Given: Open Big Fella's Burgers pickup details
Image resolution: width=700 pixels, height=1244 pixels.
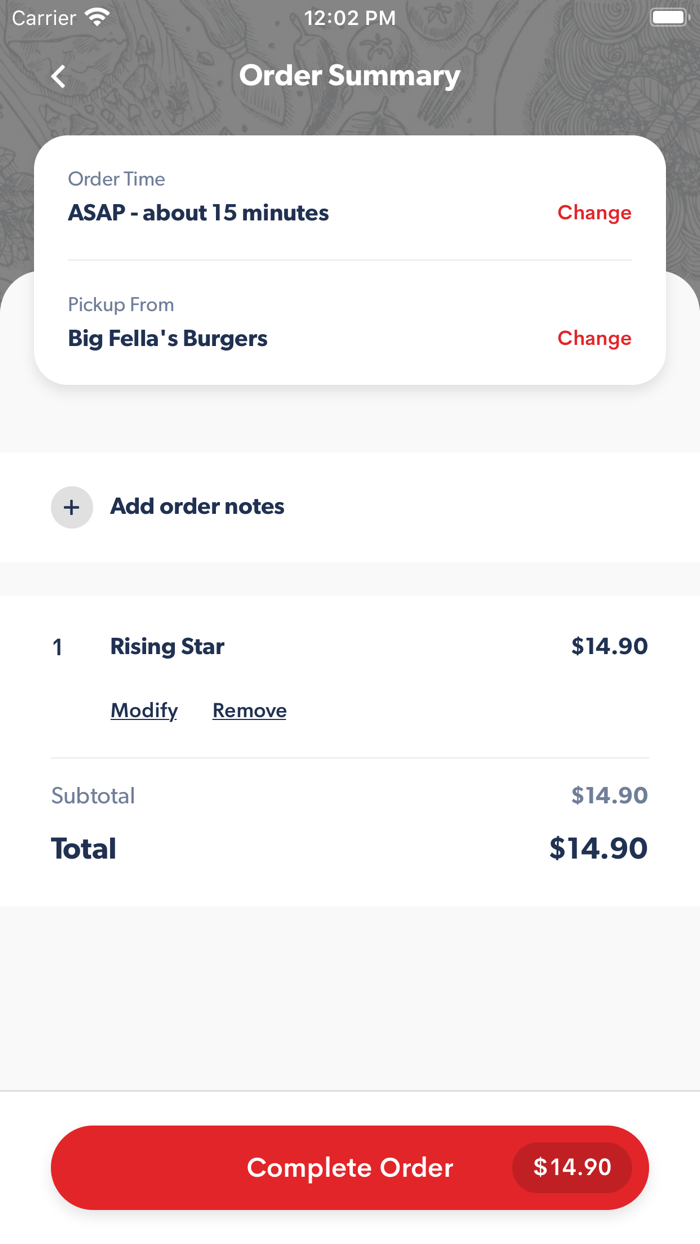Looking at the screenshot, I should [167, 338].
